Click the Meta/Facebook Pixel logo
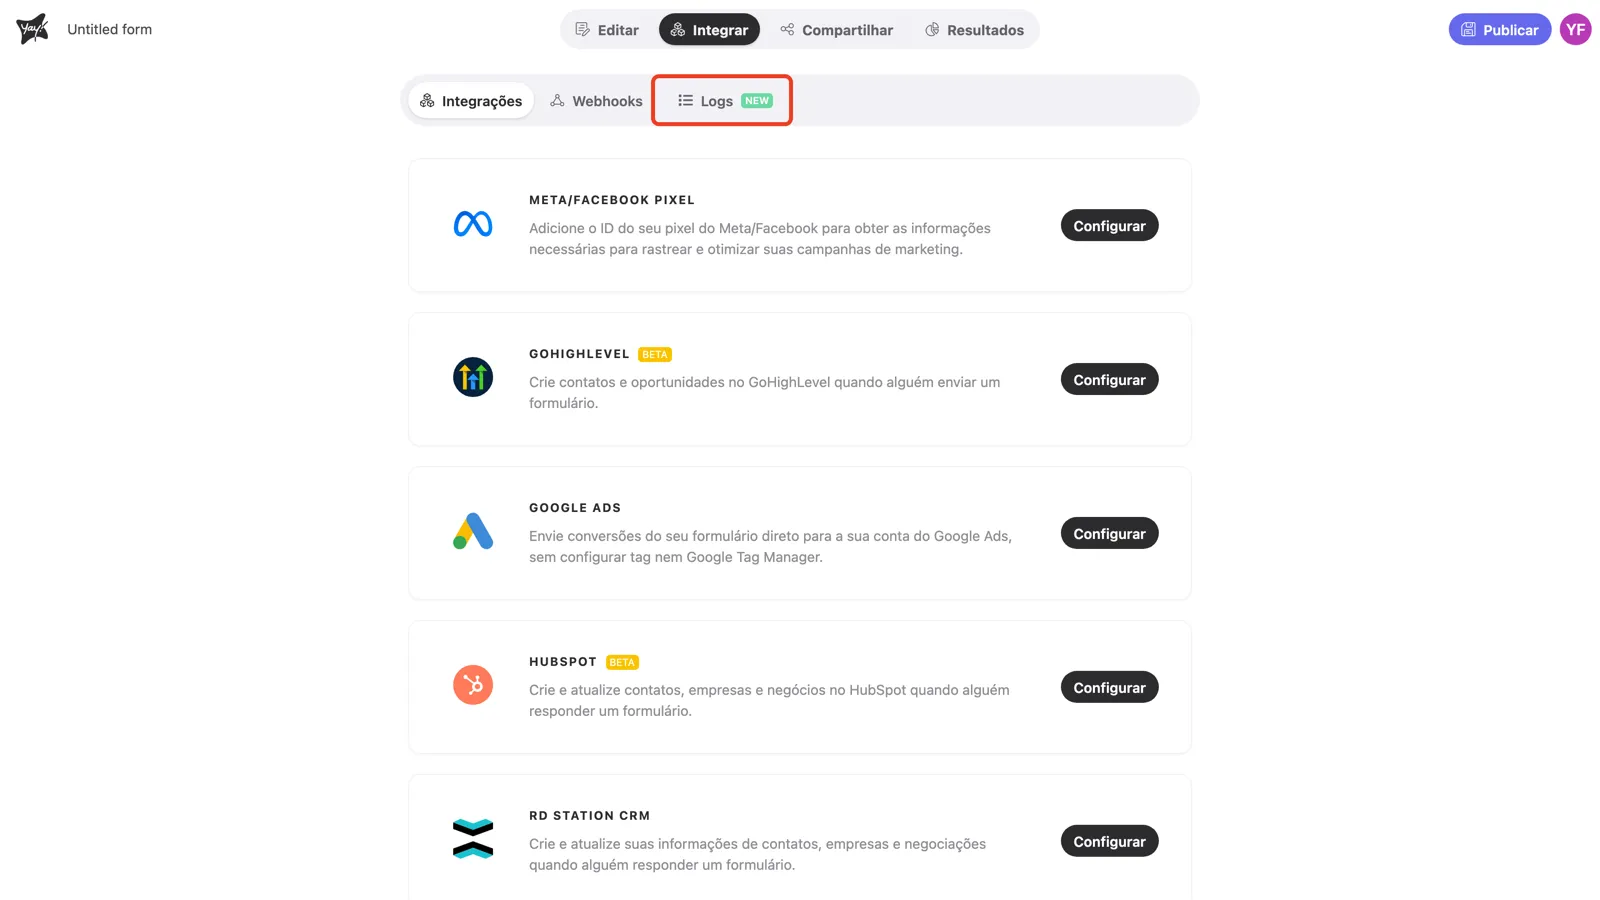The image size is (1600, 900). pos(473,224)
